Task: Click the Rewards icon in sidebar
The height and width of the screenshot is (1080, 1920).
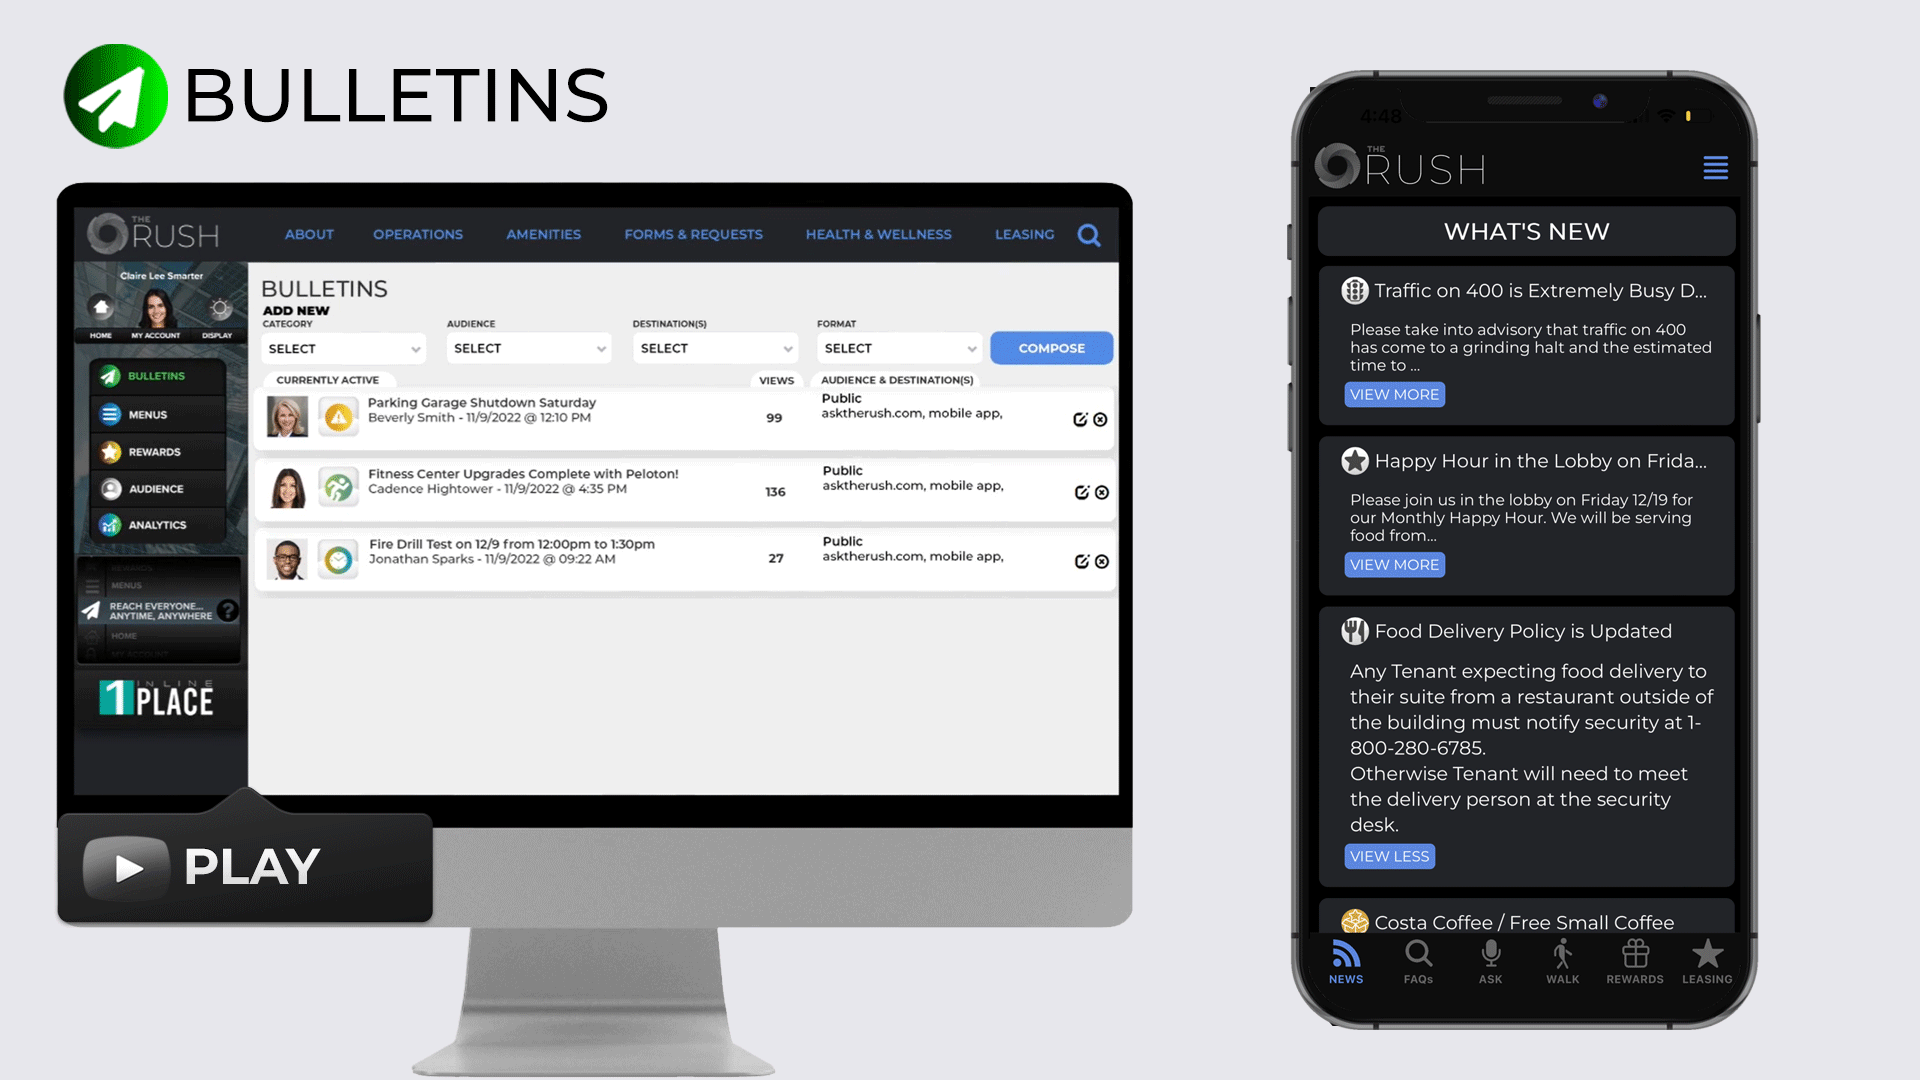Action: (x=111, y=451)
